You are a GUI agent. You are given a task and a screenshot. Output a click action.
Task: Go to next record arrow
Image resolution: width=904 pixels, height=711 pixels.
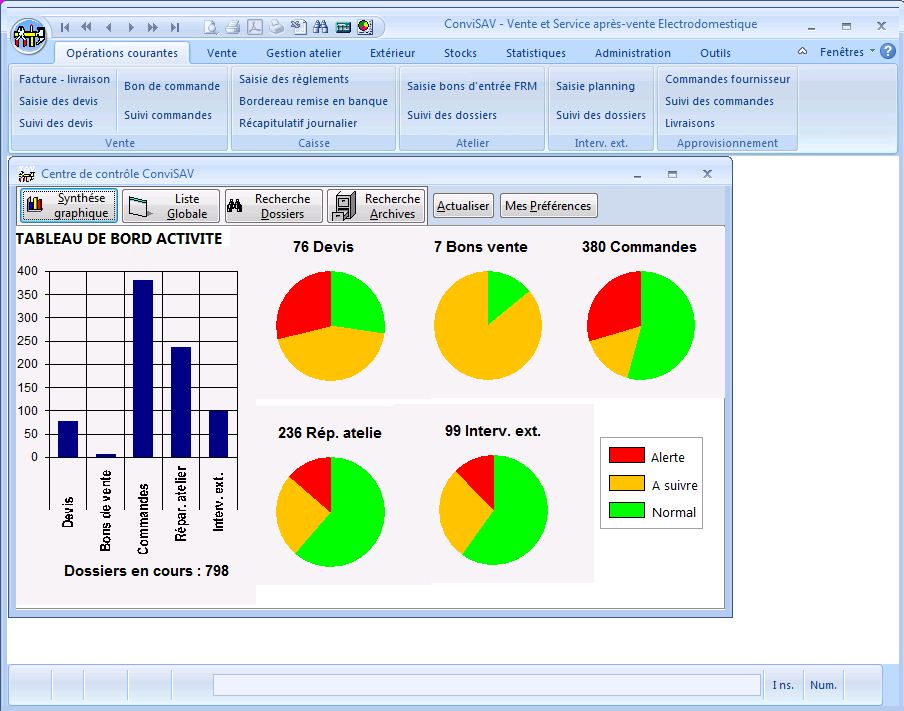[131, 27]
